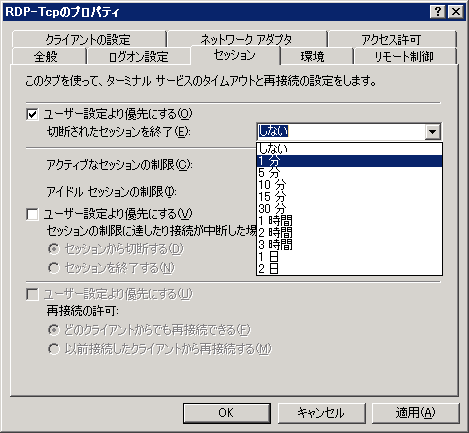
Task: Close the RDP-Tcp properties dialog
Action: tap(456, 12)
